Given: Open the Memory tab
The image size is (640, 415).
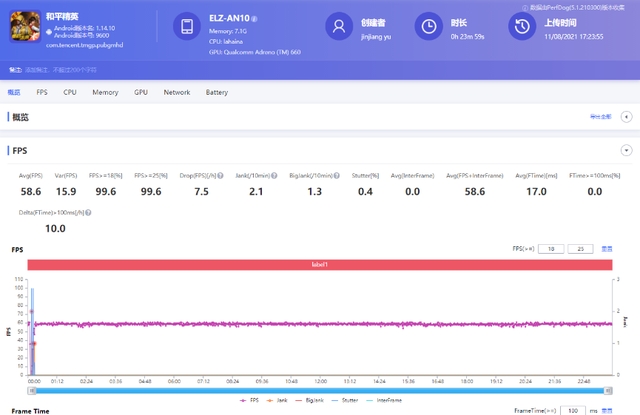Looking at the screenshot, I should click(x=105, y=92).
